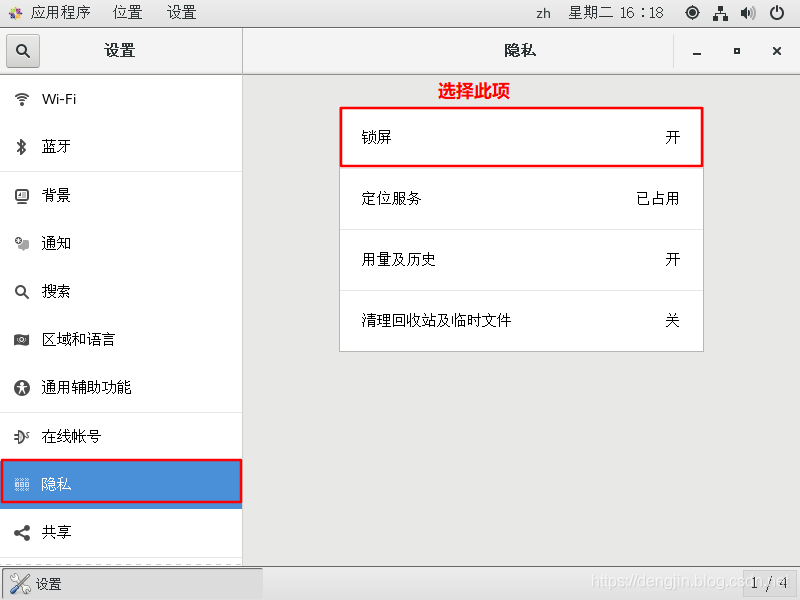This screenshot has width=800, height=600.
Task: Maximize the Settings window
Action: click(737, 51)
